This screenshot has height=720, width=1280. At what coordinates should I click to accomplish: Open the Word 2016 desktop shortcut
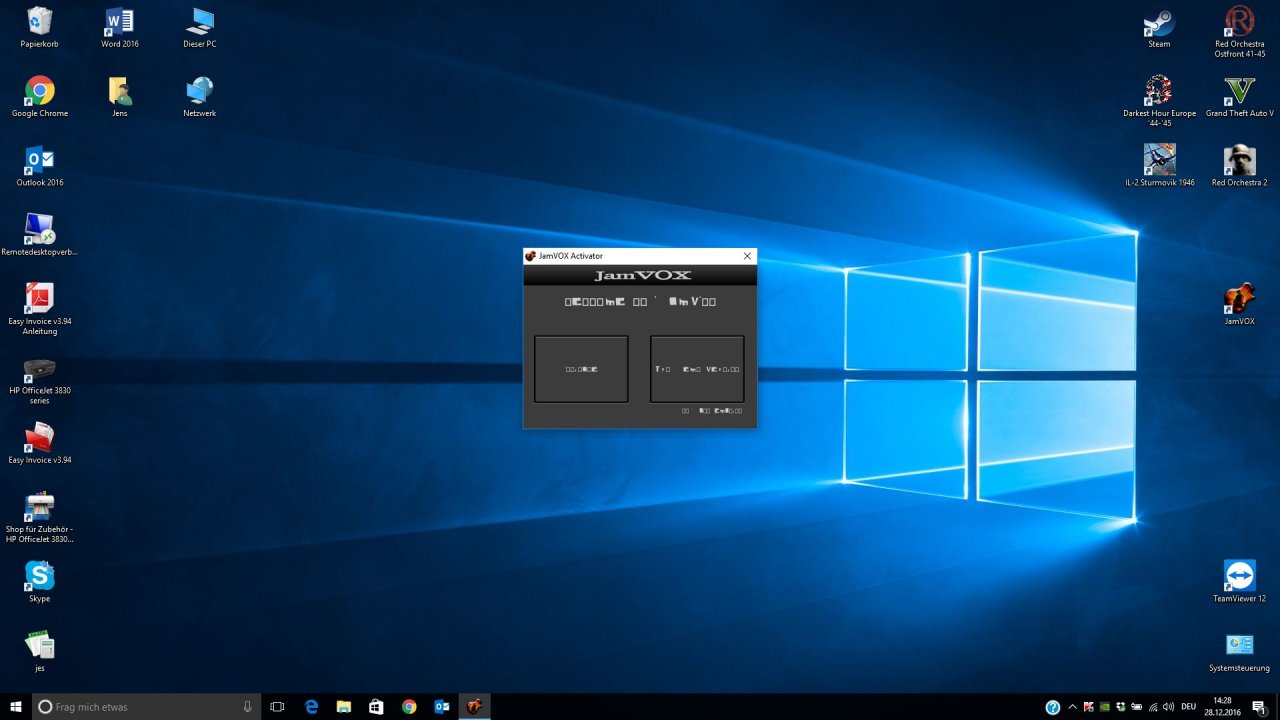[x=120, y=28]
